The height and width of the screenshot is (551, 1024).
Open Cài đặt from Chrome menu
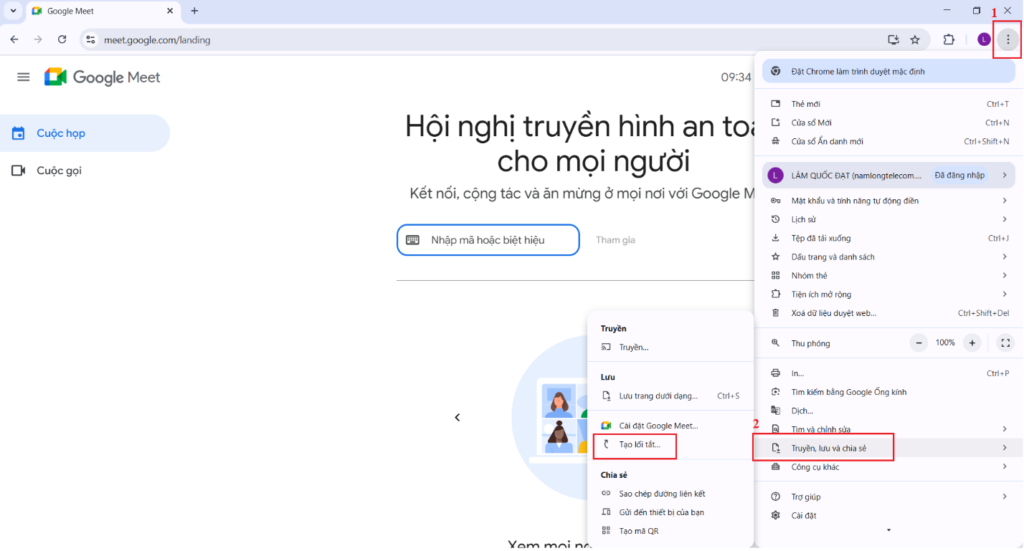(803, 516)
